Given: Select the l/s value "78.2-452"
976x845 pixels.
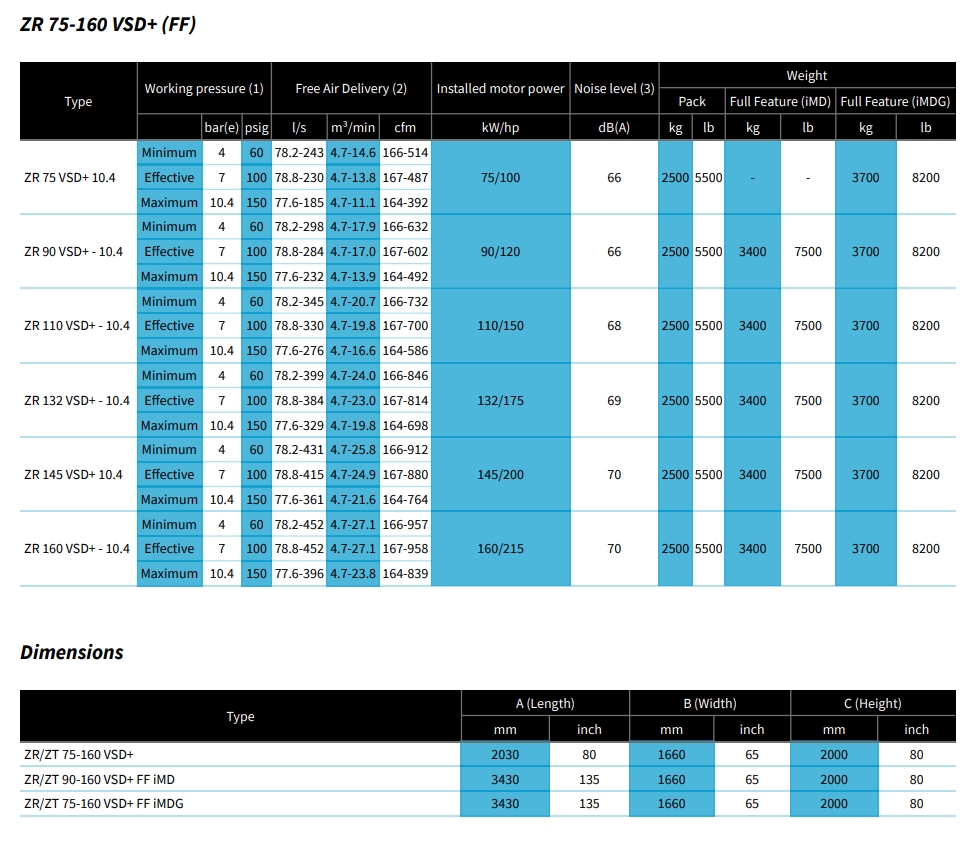Looking at the screenshot, I should [x=299, y=525].
